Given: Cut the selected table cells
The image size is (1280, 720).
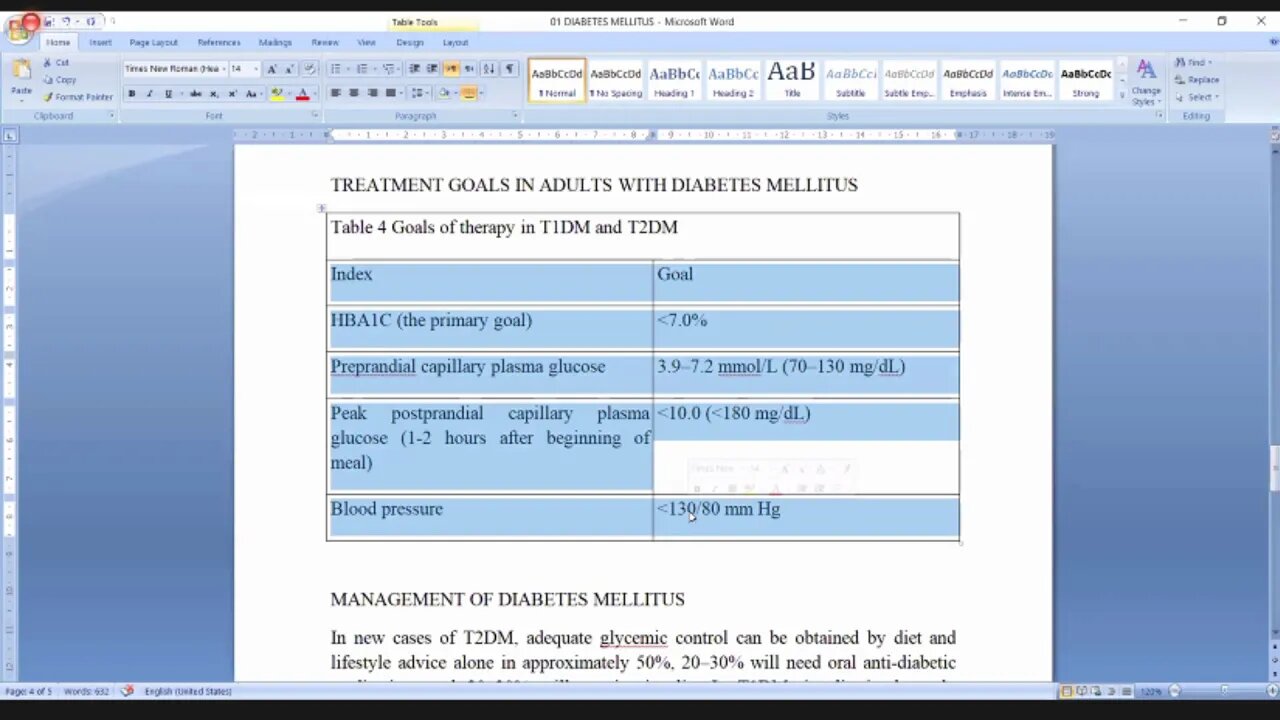Looking at the screenshot, I should (x=56, y=62).
